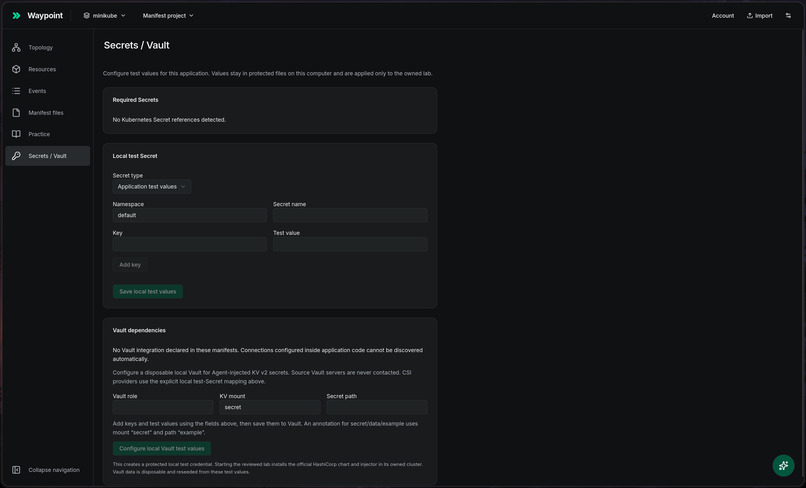Image resolution: width=806 pixels, height=488 pixels.
Task: Click the Practice book icon
Action: [x=16, y=134]
